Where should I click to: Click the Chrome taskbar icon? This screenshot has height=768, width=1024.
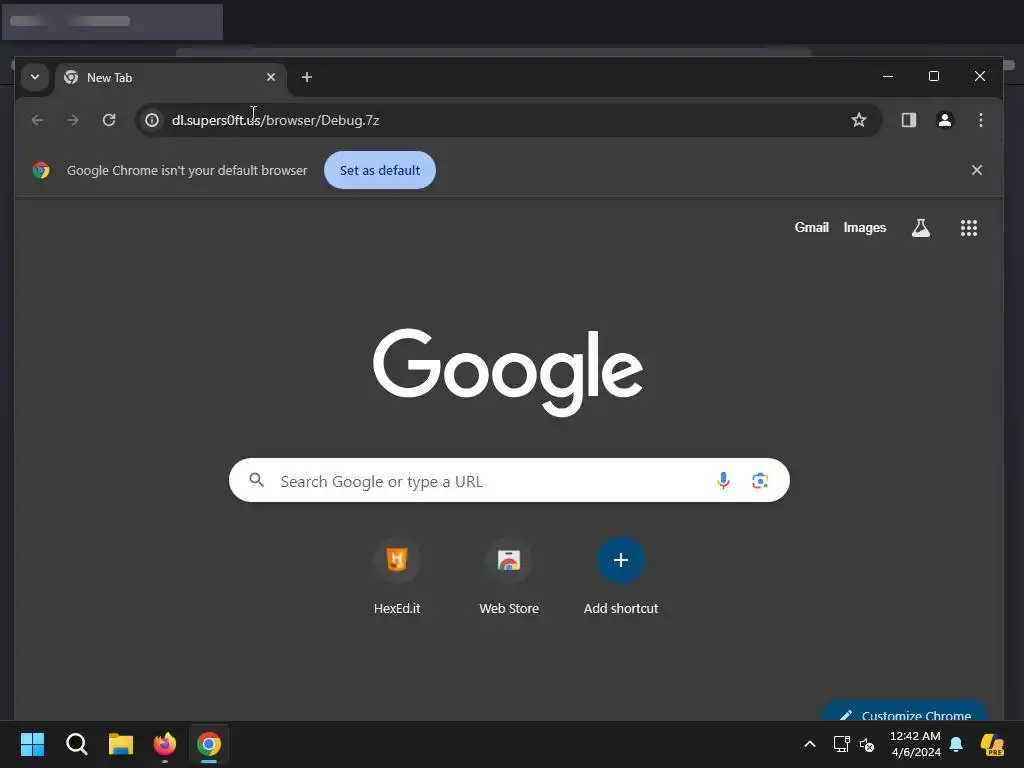click(x=209, y=744)
